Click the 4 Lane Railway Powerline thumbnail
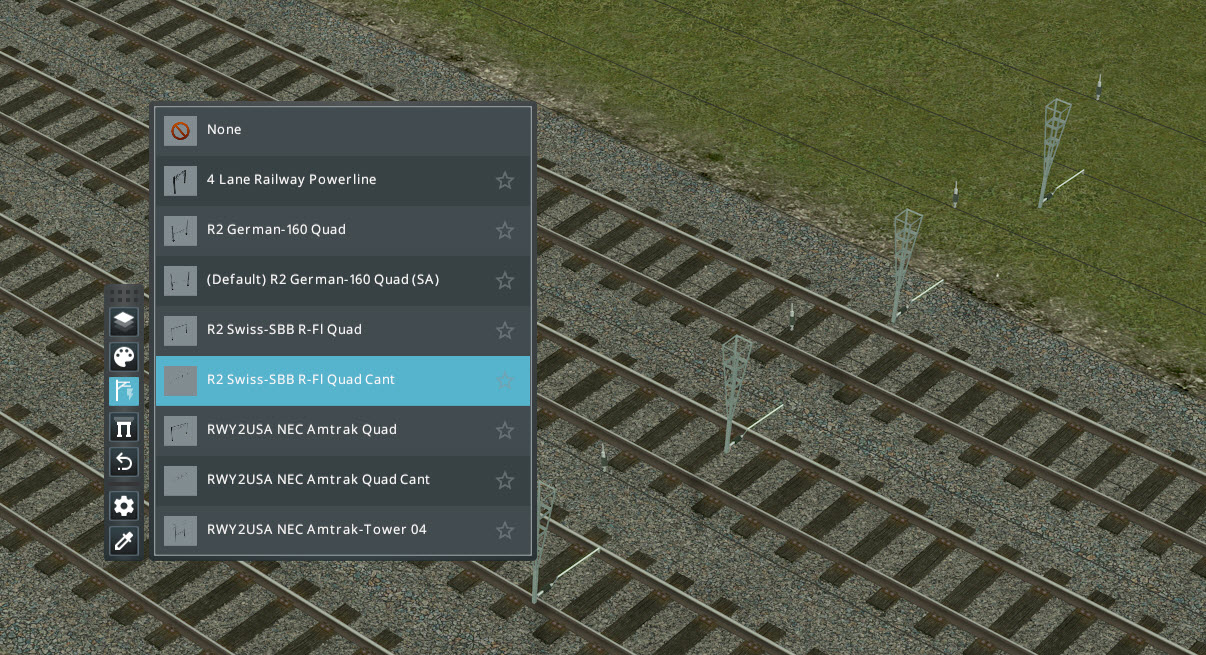 click(180, 180)
